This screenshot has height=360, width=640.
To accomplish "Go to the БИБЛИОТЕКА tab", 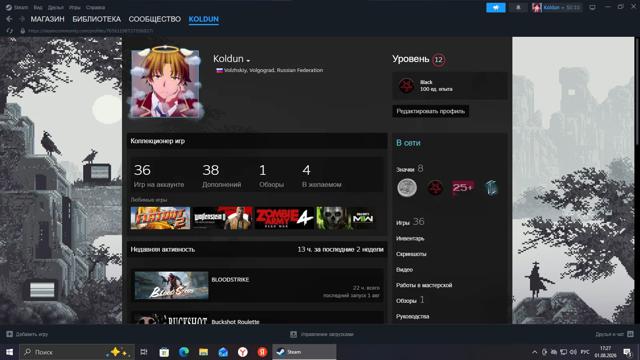I will click(97, 19).
